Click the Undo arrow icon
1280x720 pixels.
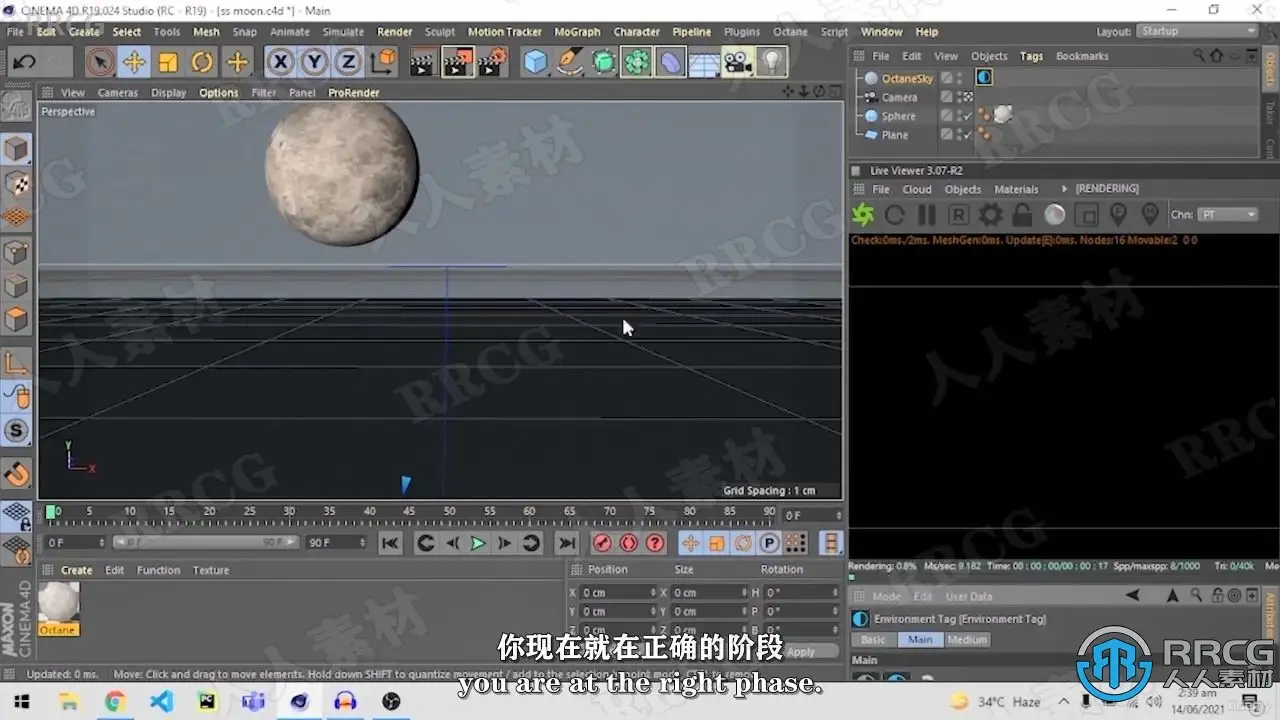tap(25, 63)
